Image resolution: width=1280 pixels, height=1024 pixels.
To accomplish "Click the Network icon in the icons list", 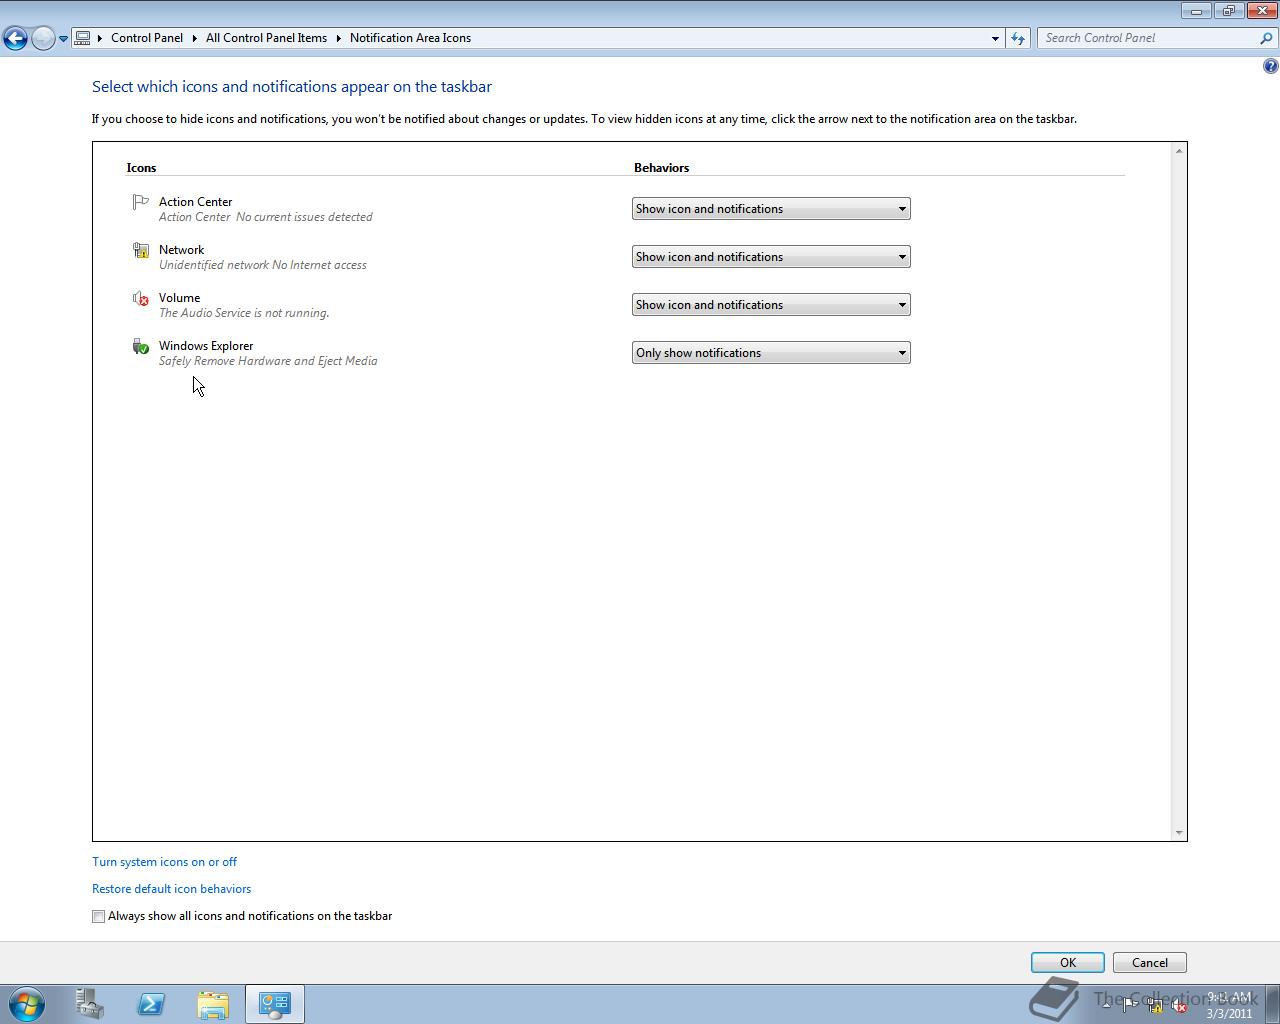I will pos(141,250).
